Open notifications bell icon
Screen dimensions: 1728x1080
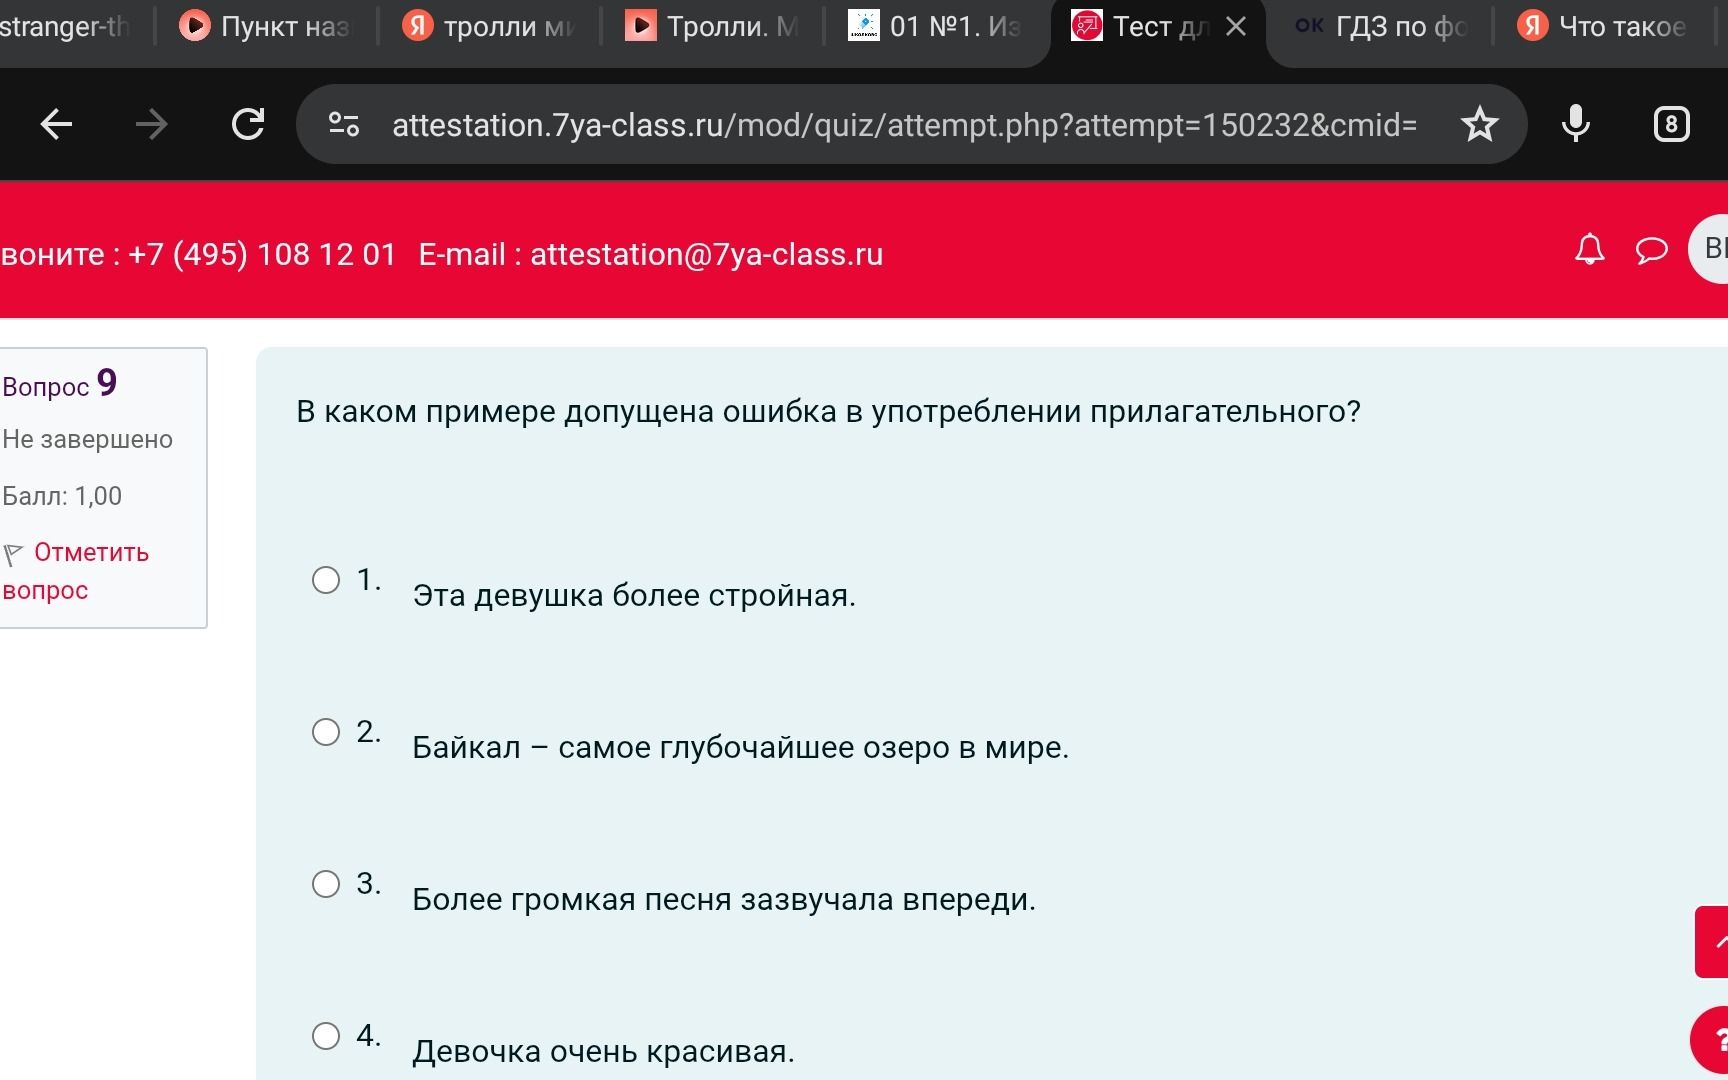(1589, 250)
